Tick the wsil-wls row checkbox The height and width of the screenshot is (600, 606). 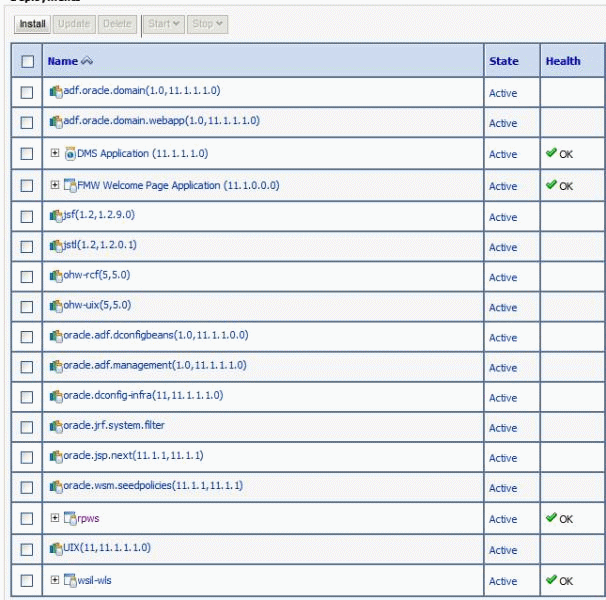pos(27,580)
